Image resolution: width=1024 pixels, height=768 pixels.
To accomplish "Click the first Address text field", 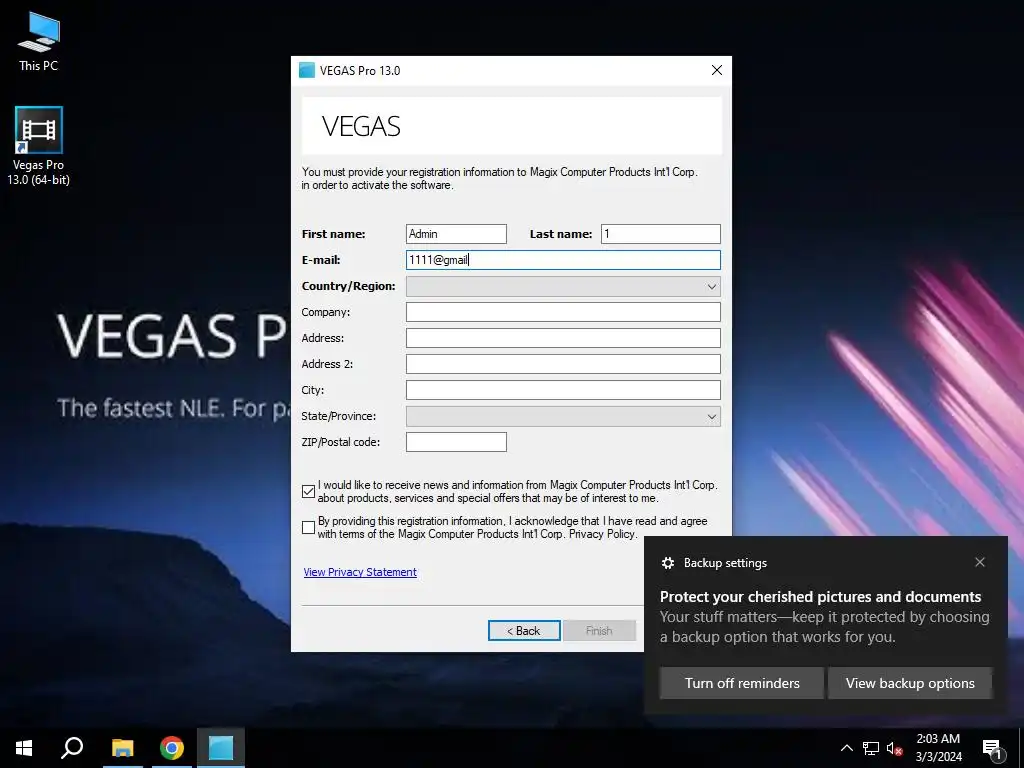I will (x=563, y=338).
